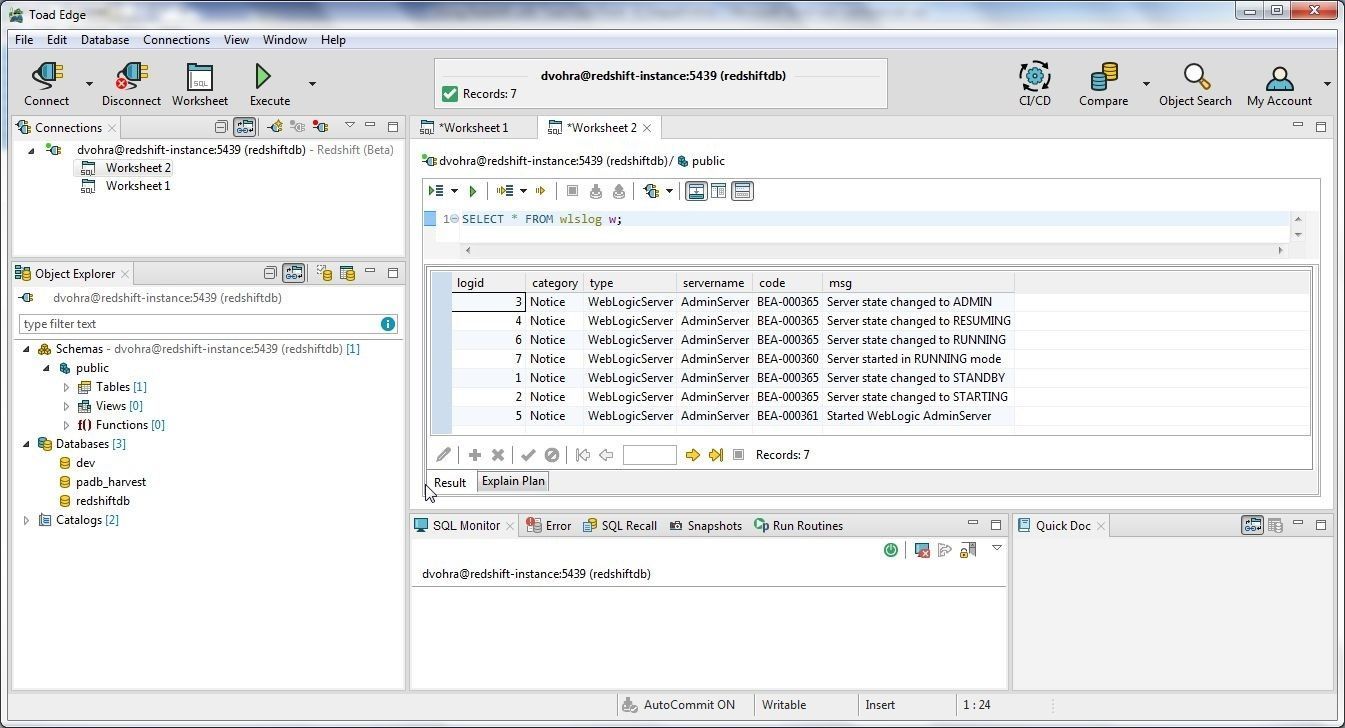Expand the Functions node
1345x728 pixels.
coord(66,425)
